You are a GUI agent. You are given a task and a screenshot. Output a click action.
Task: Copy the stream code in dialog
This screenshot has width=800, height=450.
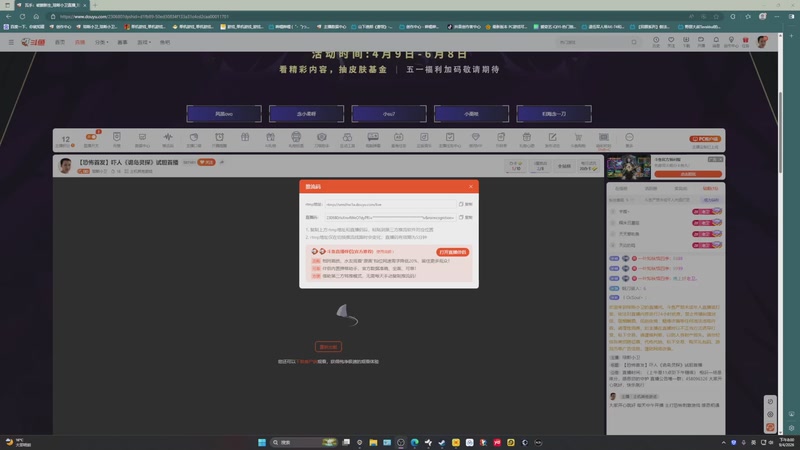tap(465, 217)
